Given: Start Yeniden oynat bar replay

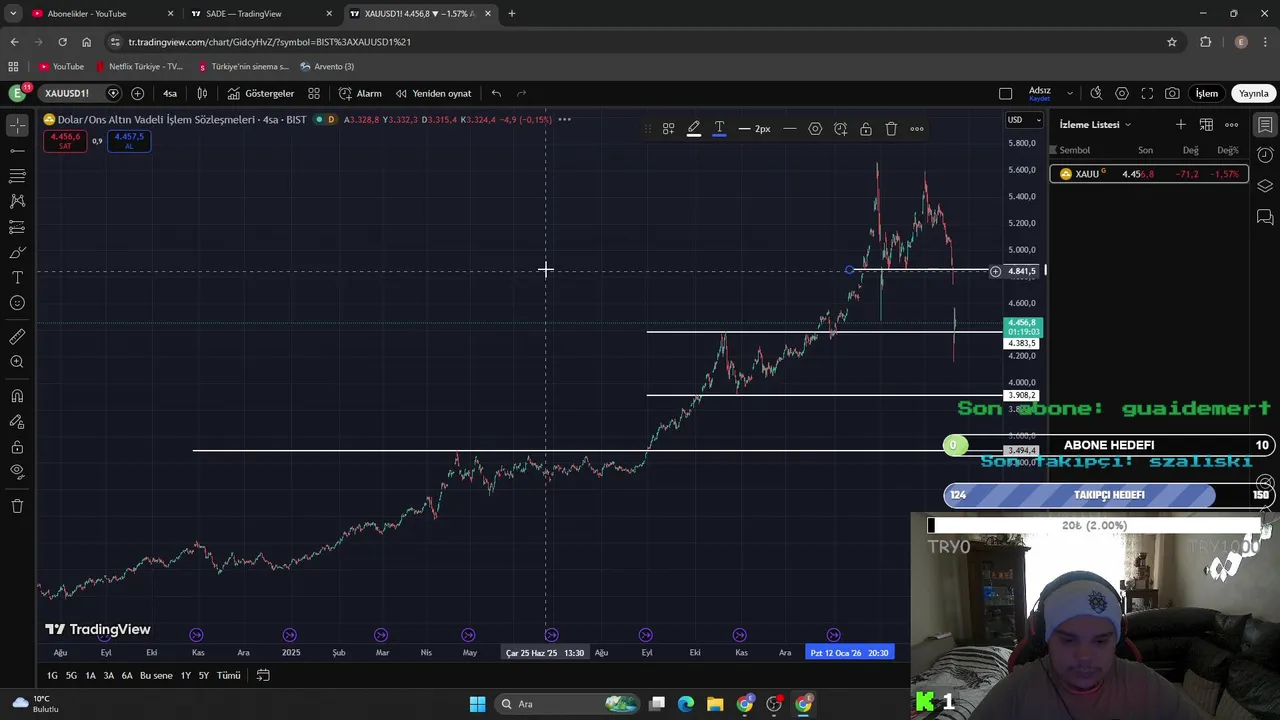Looking at the screenshot, I should tap(433, 93).
